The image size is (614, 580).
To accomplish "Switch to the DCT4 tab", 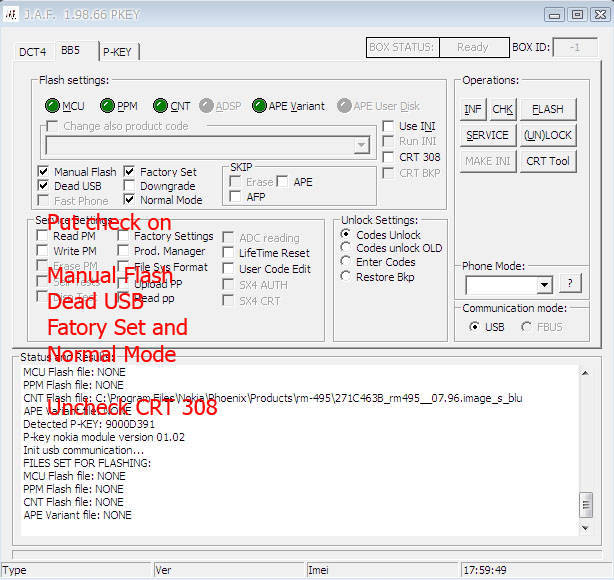I will pos(33,52).
